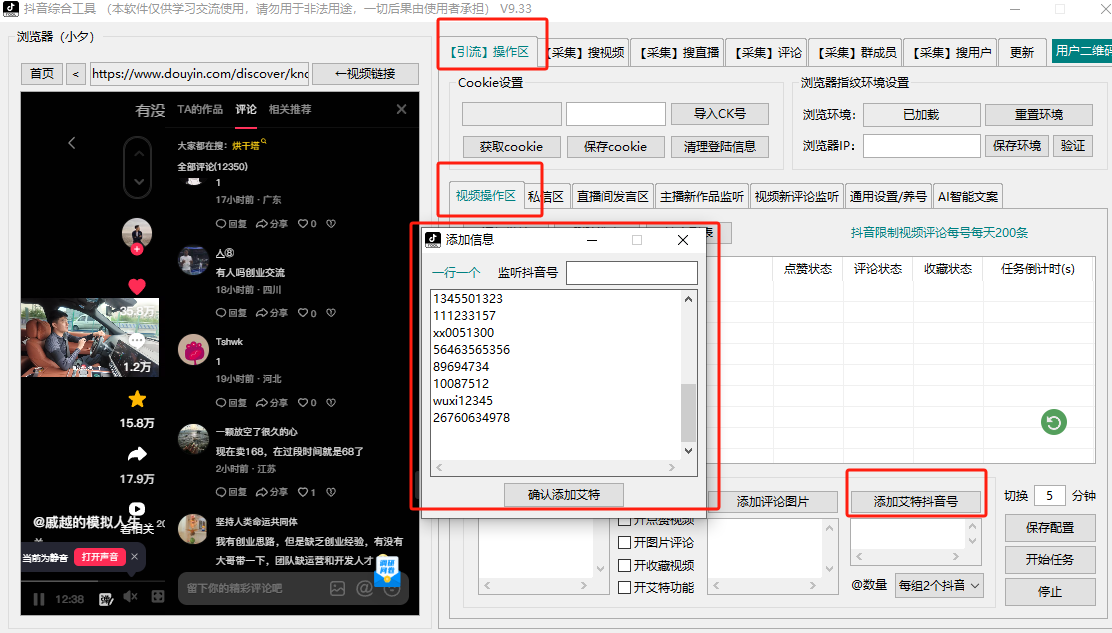Enable the 开图片评论 checkbox
Image resolution: width=1112 pixels, height=633 pixels.
click(625, 543)
